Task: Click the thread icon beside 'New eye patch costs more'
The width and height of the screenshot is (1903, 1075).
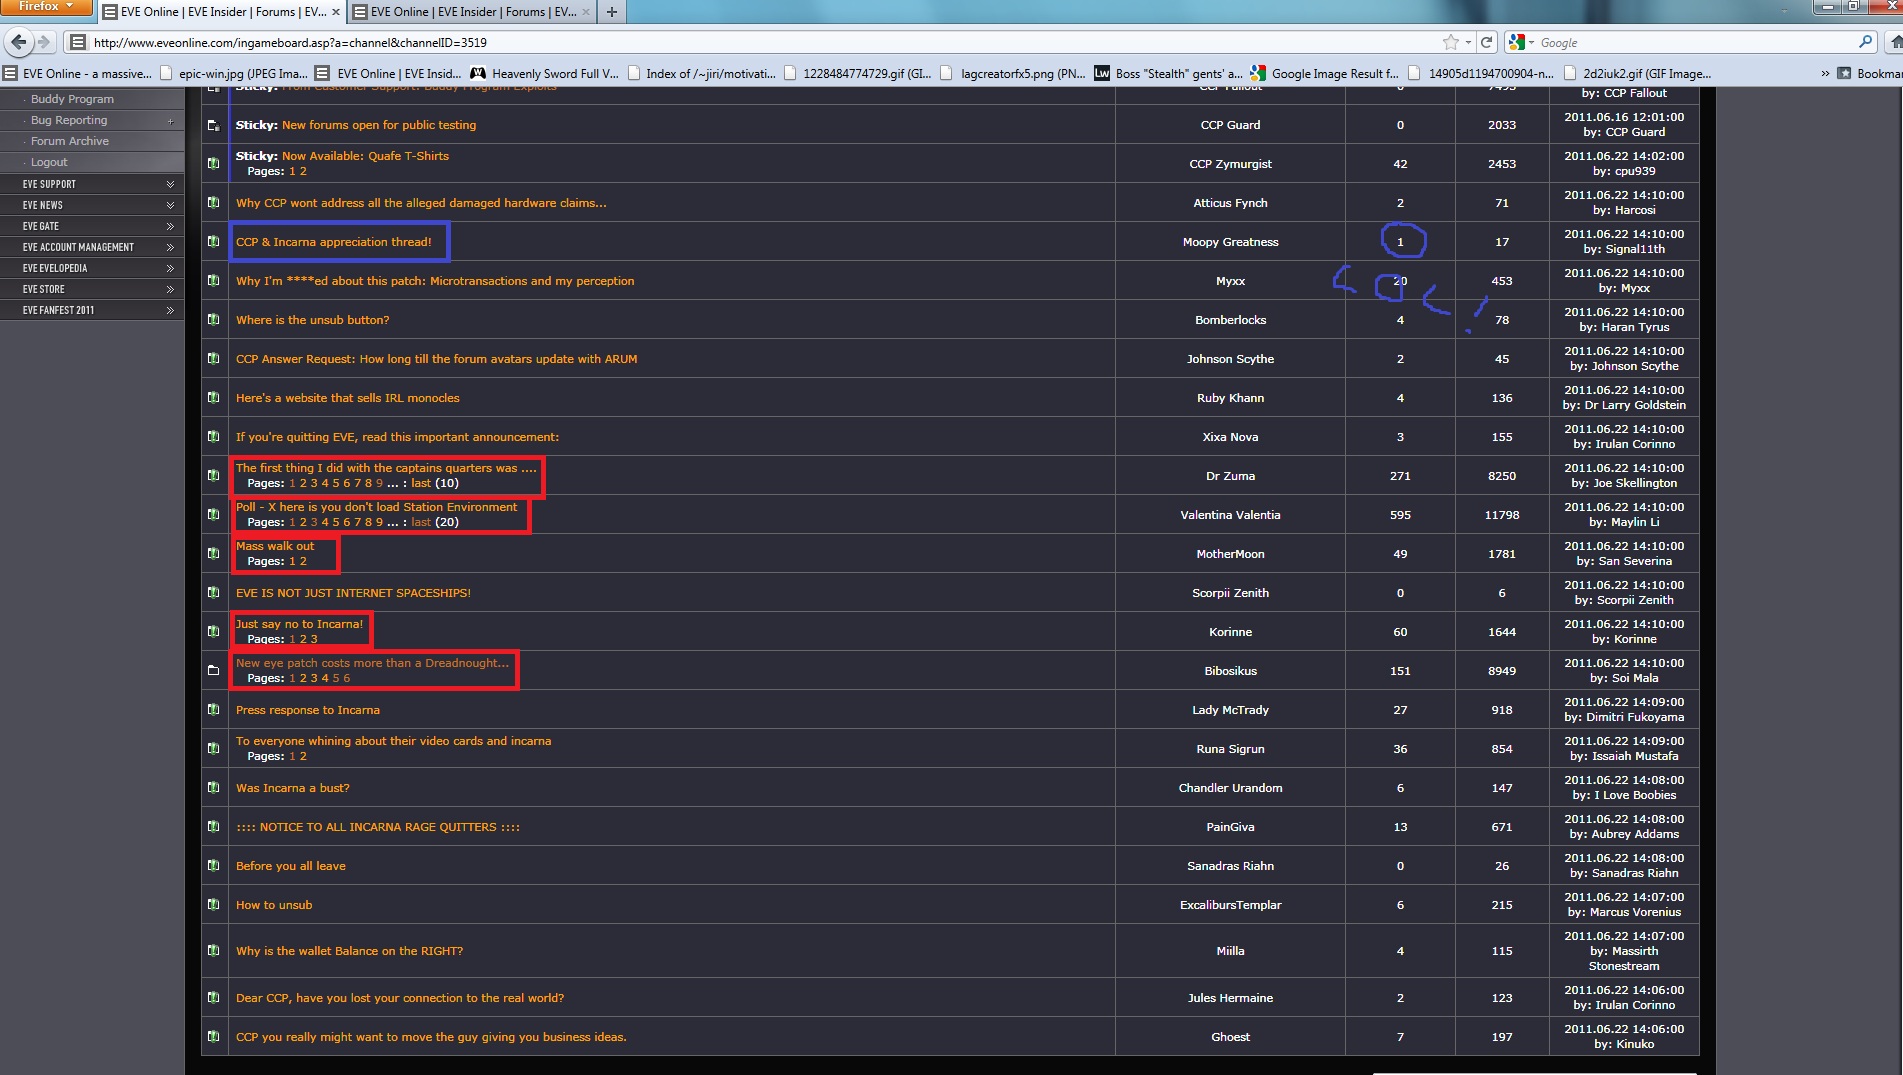Action: point(213,670)
